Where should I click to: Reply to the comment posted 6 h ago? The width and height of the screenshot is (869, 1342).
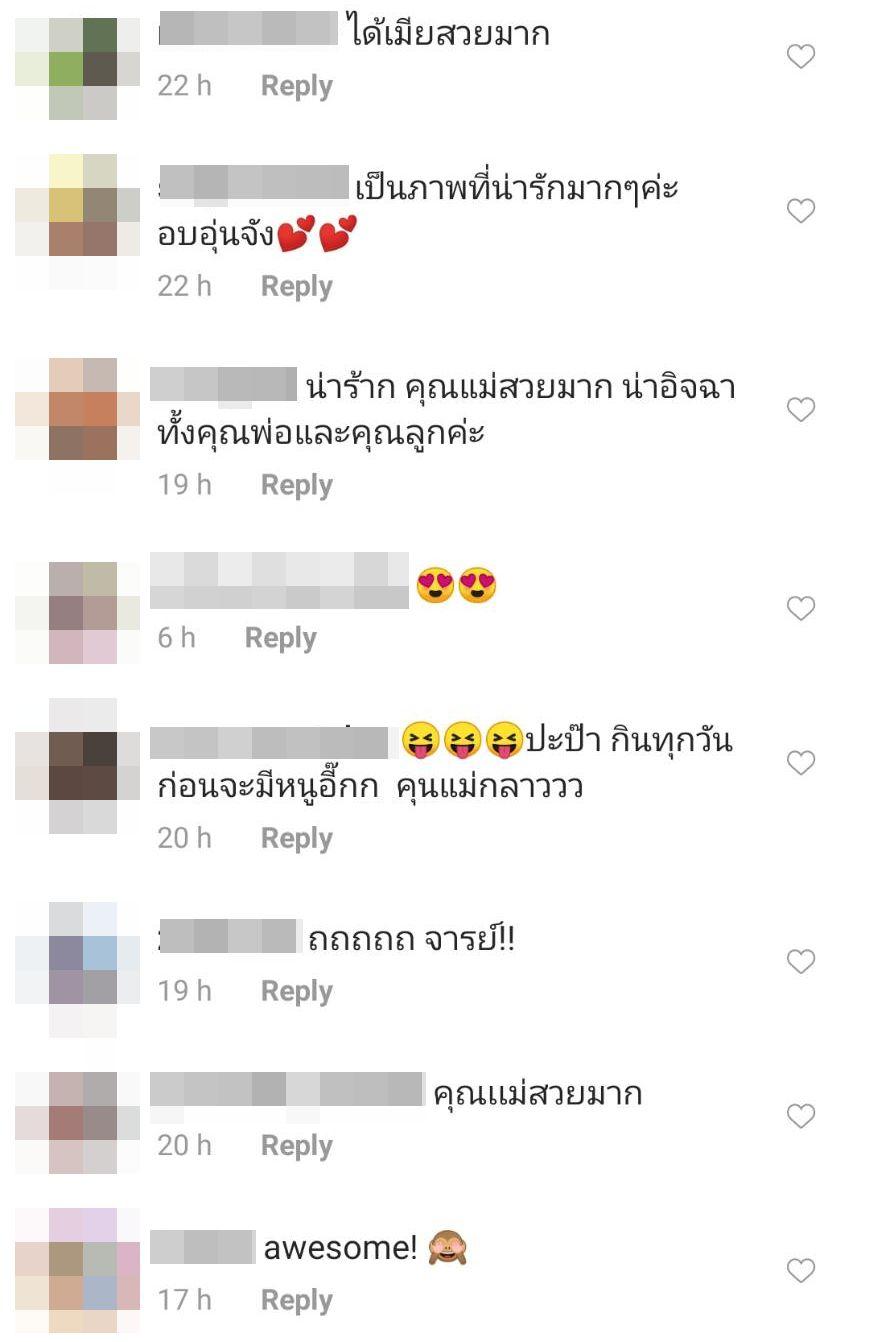[280, 638]
